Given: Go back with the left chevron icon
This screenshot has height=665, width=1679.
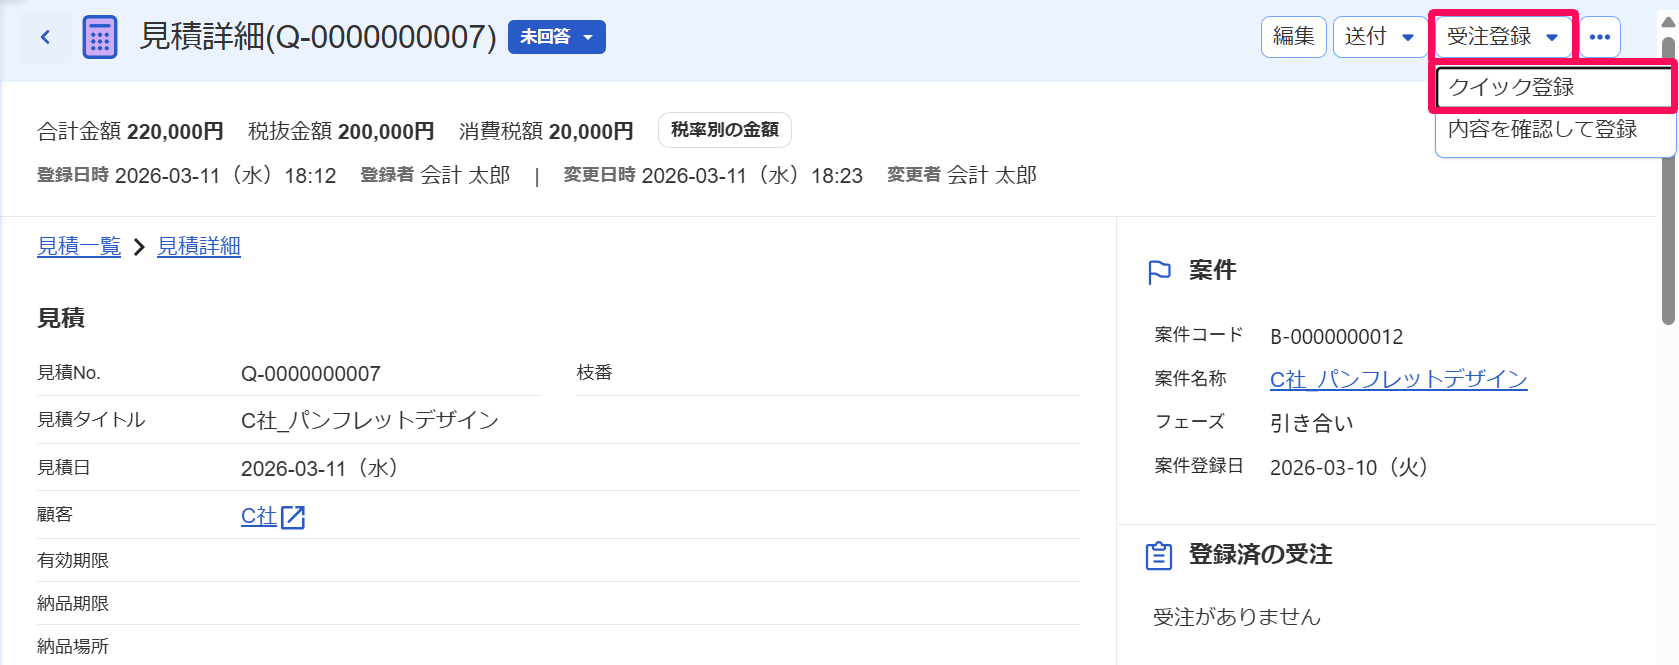Looking at the screenshot, I should click(x=45, y=37).
